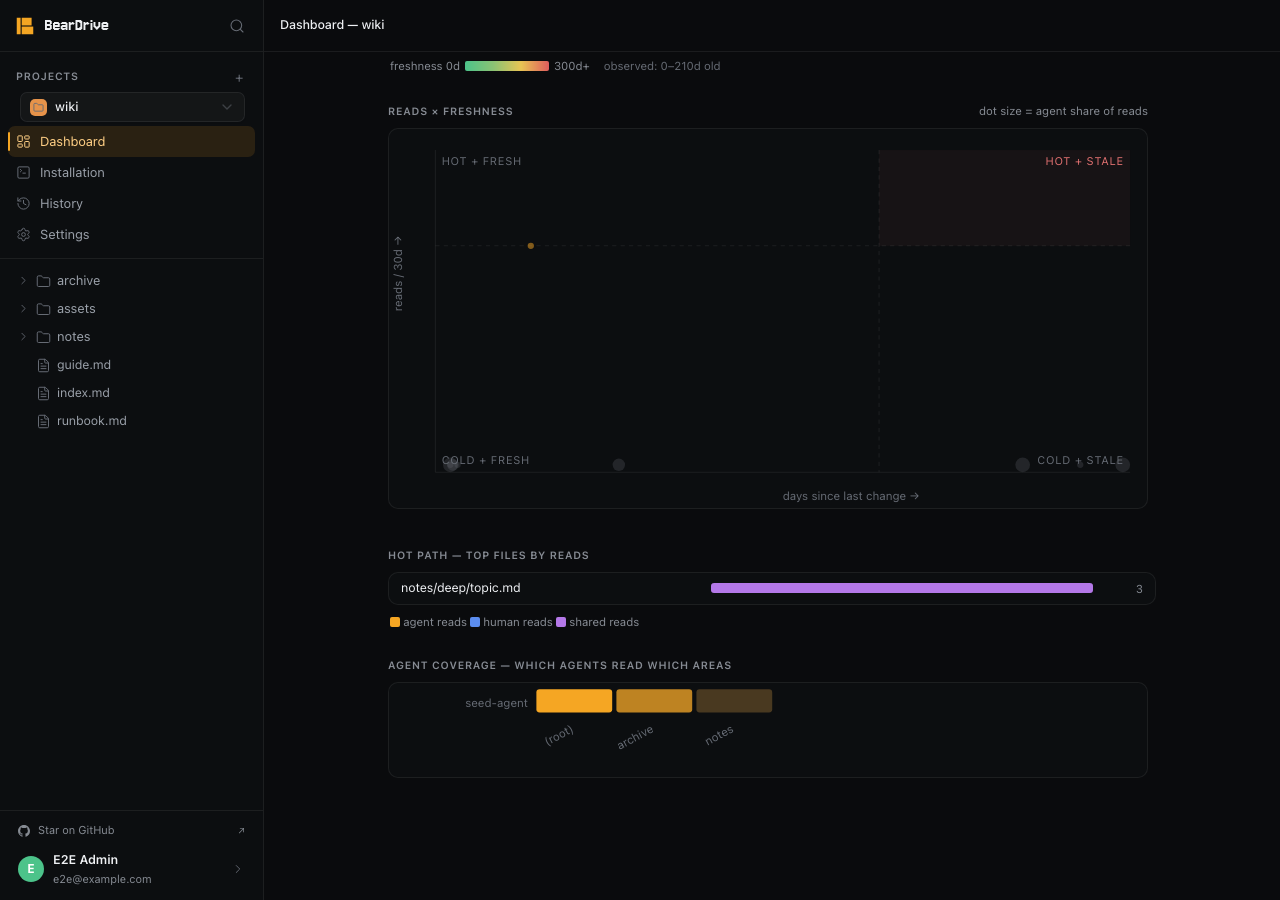
Task: Click the runbook.md file icon
Action: [43, 421]
